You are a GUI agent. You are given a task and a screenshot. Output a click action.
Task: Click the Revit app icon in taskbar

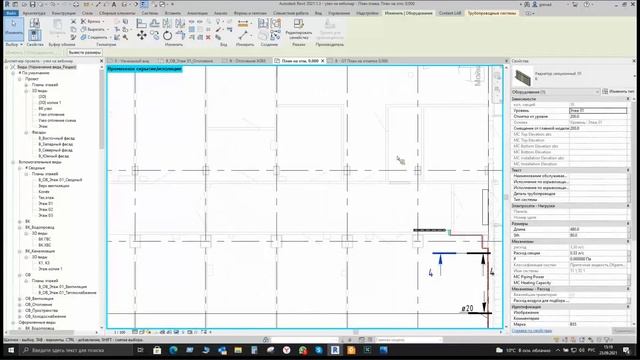point(335,350)
